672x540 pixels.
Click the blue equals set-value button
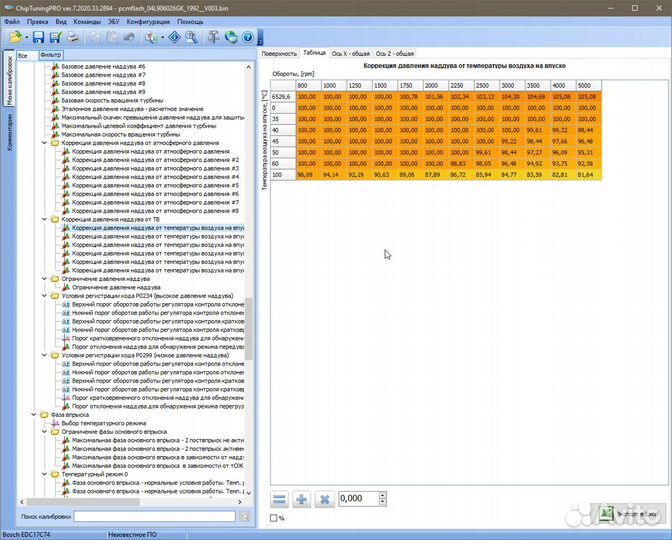280,499
